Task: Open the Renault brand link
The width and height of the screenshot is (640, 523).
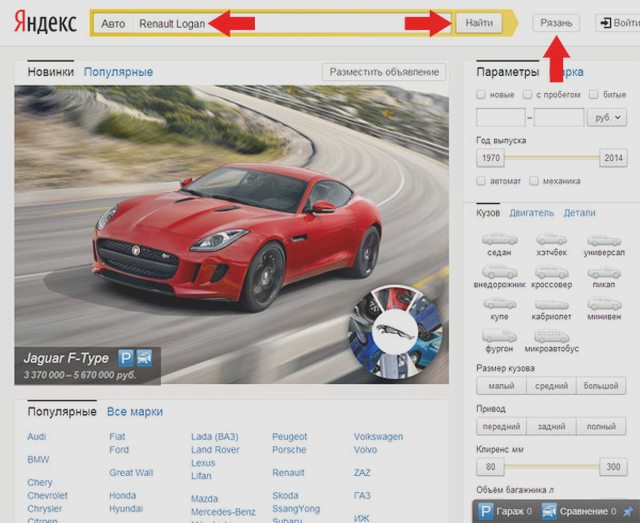Action: coord(288,472)
